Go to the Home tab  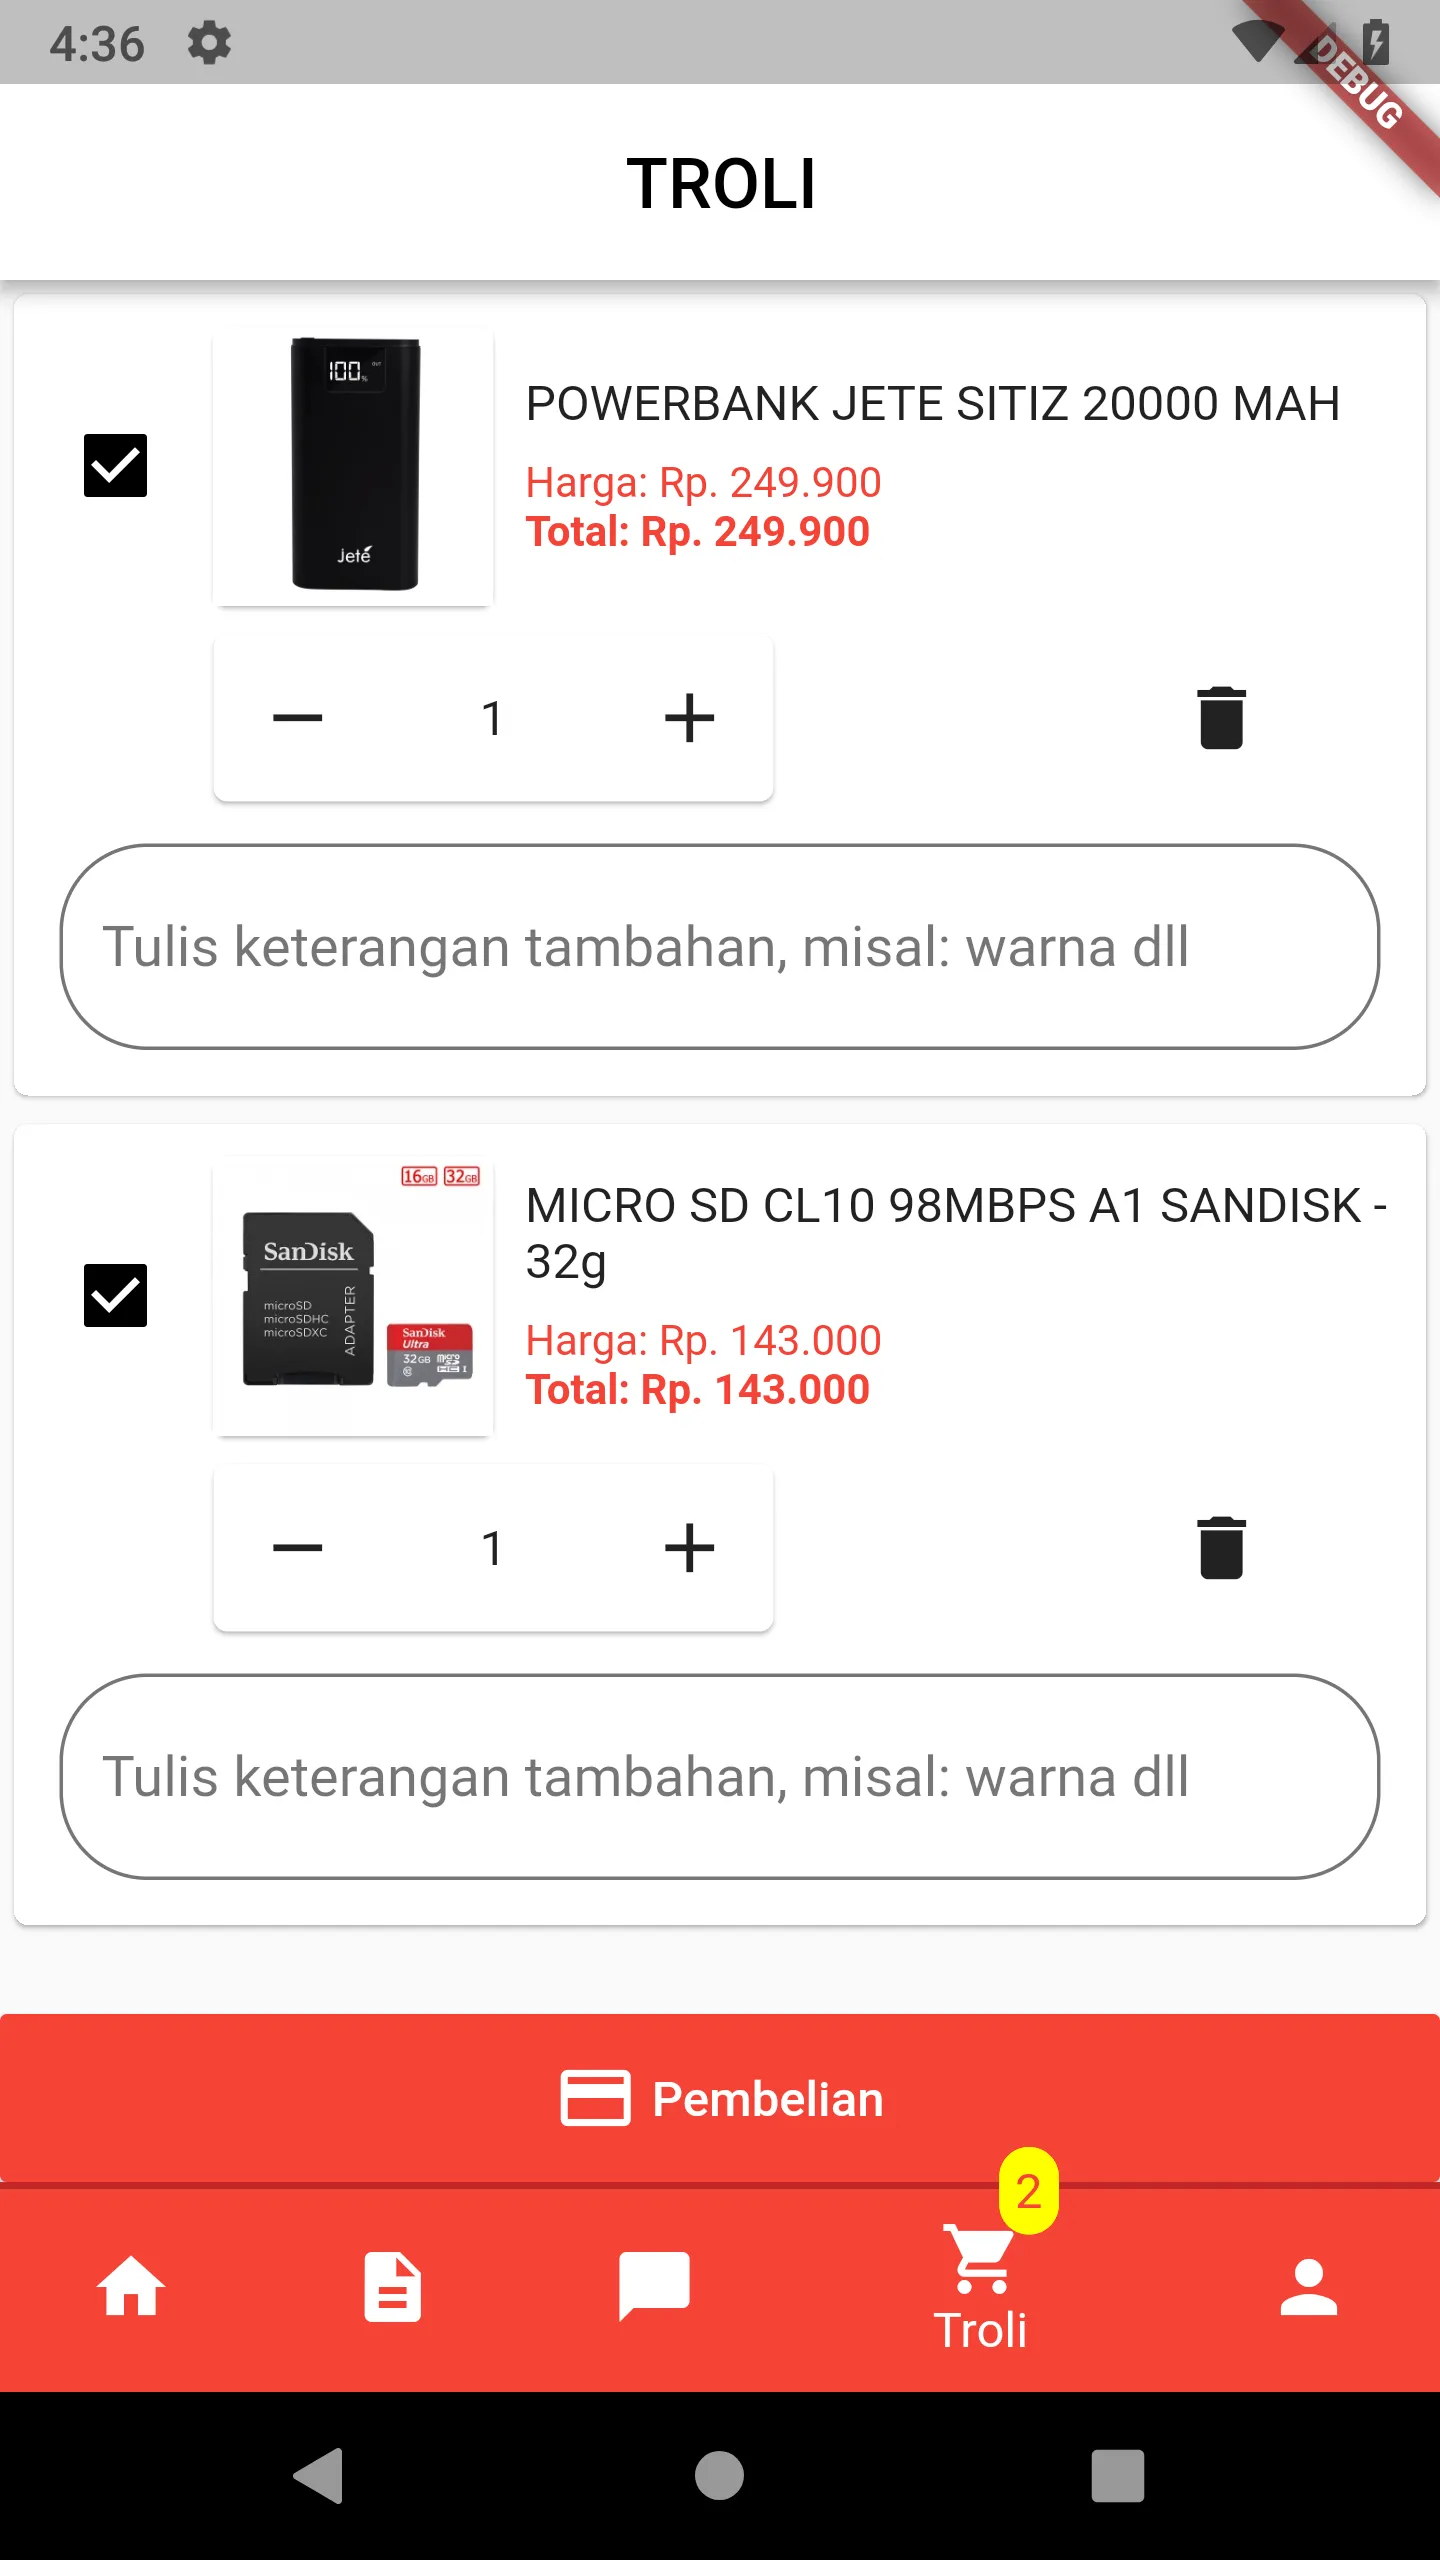(x=130, y=2286)
